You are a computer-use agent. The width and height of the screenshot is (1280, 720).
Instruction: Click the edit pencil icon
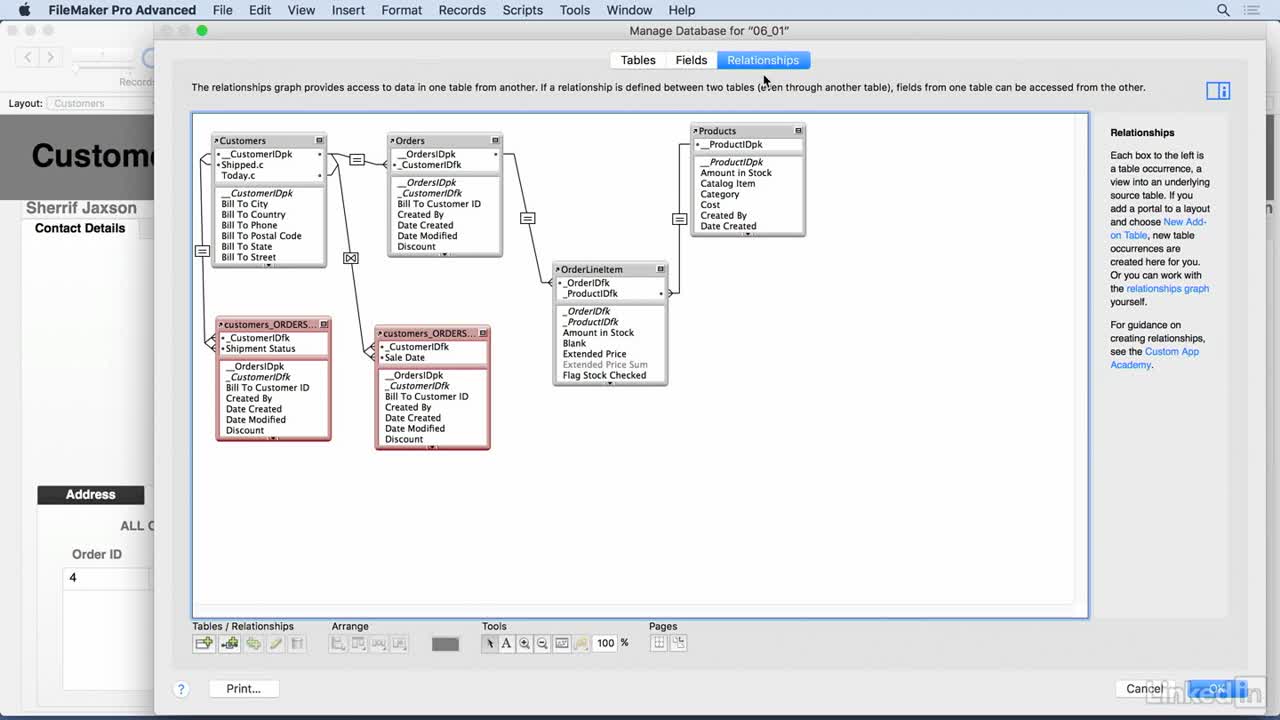pyautogui.click(x=276, y=644)
